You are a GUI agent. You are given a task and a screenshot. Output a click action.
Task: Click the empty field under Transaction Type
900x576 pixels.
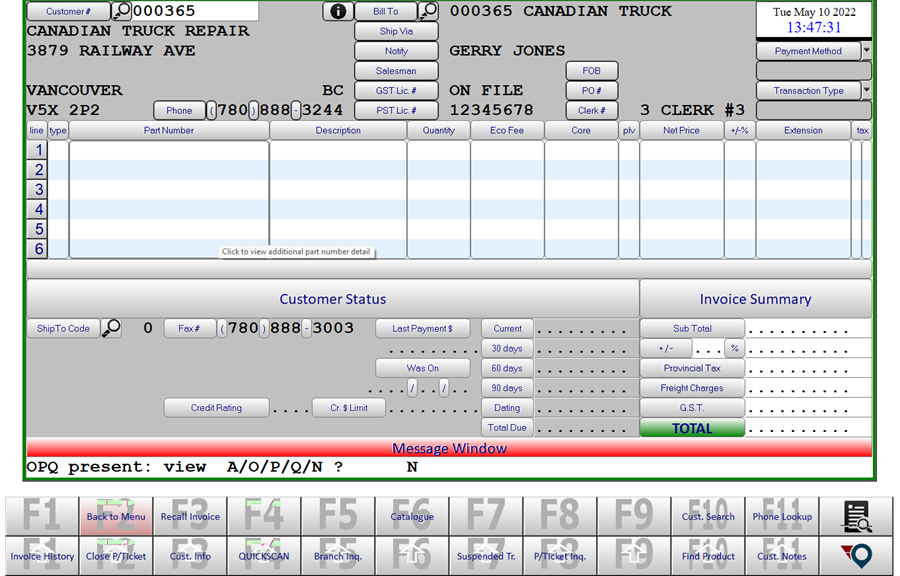(814, 110)
